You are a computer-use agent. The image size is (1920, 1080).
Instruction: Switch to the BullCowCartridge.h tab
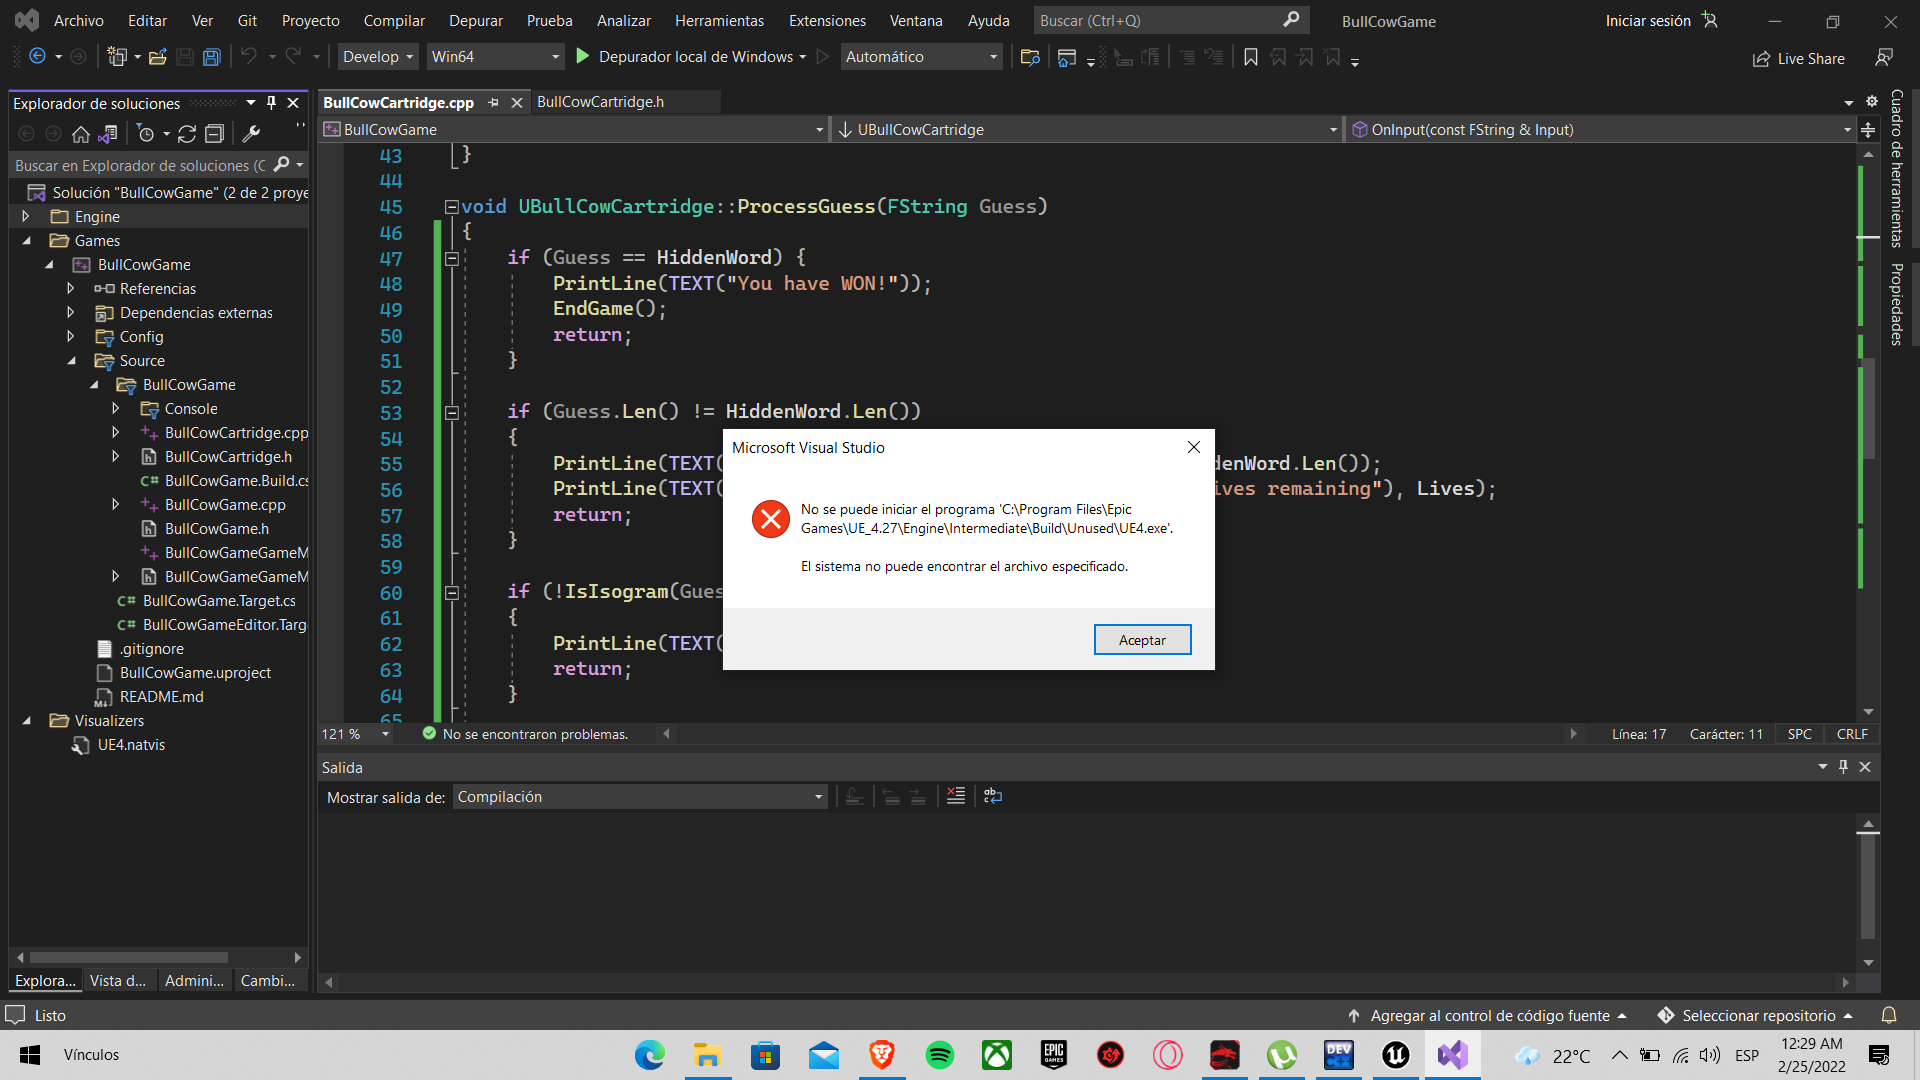601,101
